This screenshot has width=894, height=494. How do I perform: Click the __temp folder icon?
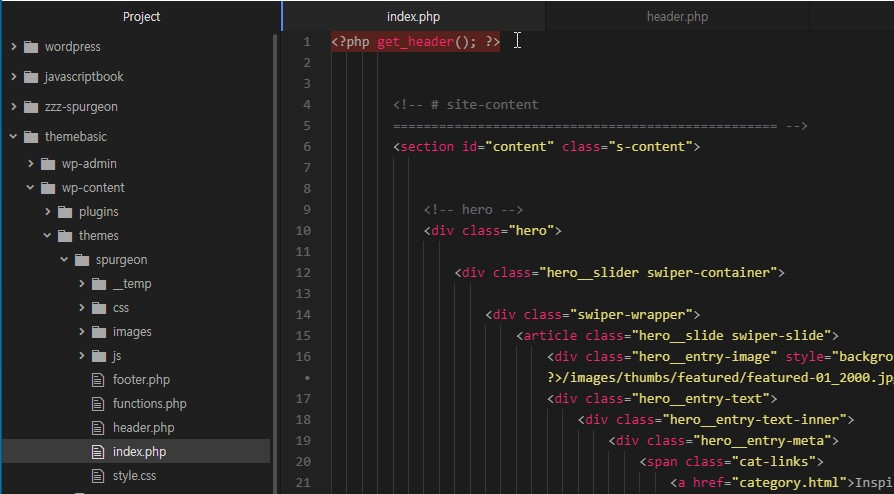[x=99, y=284]
